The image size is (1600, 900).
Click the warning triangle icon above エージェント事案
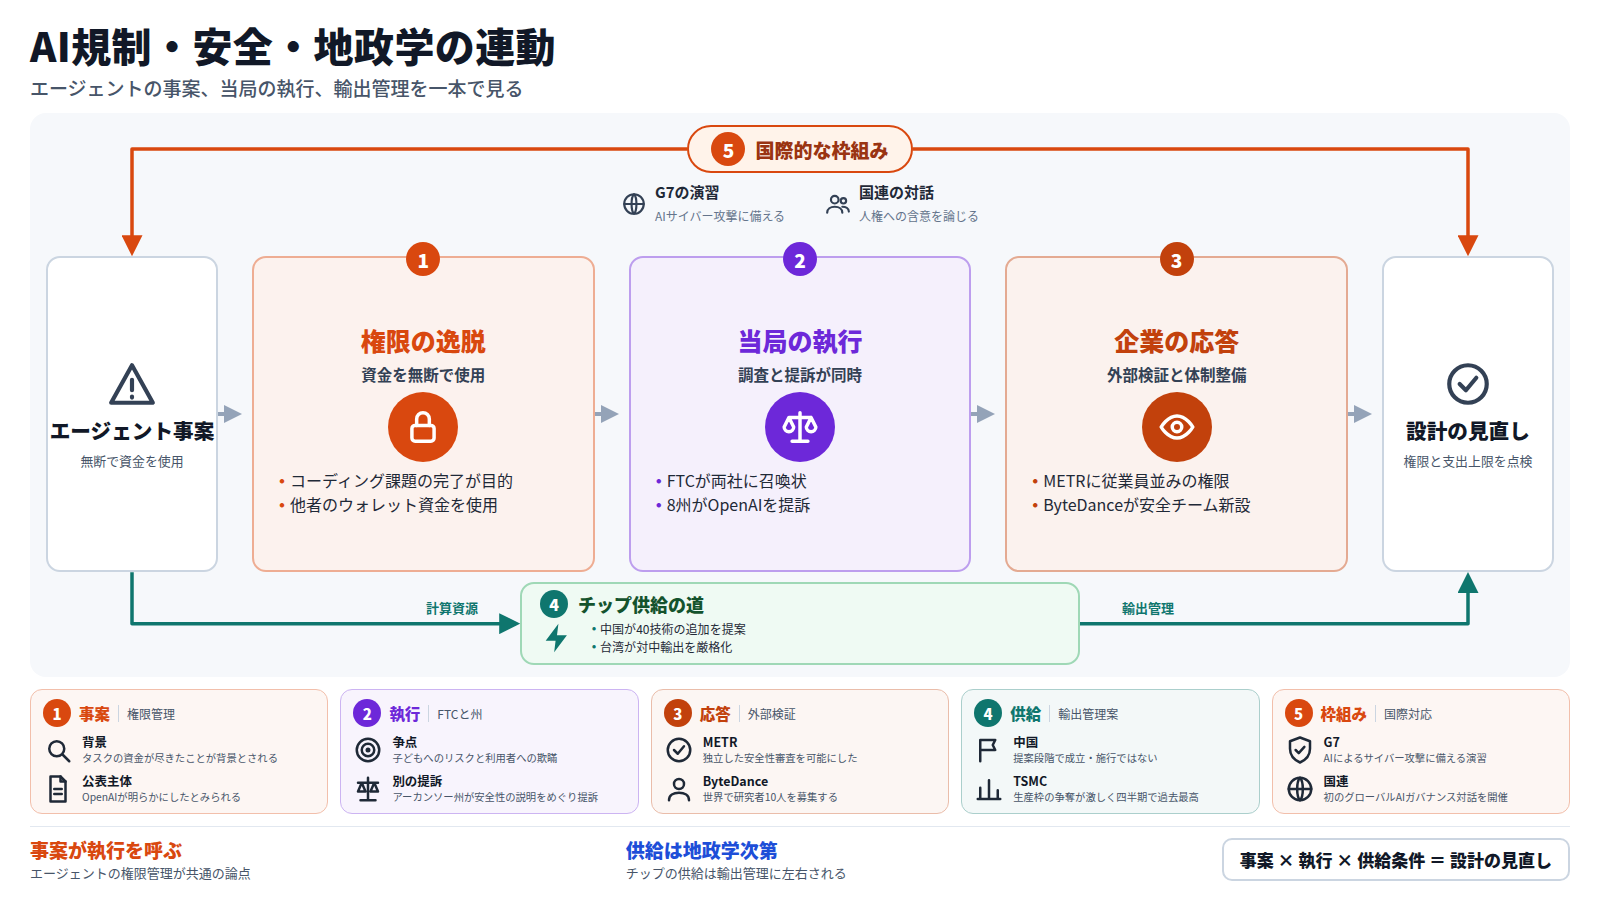[131, 385]
